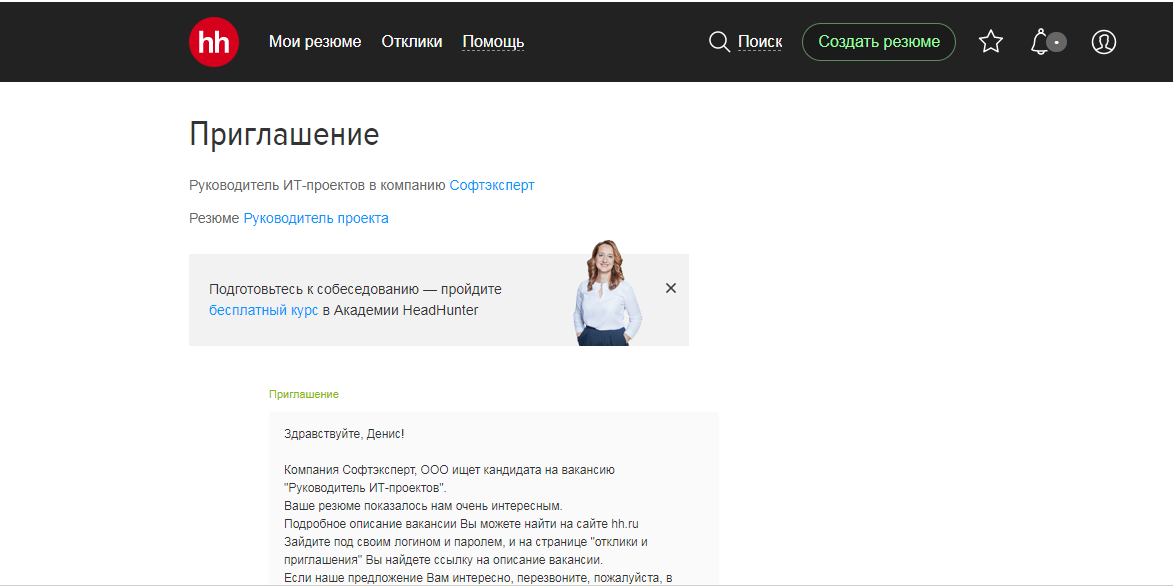The image size is (1173, 587).
Task: Open the Софтэксперт company link
Action: 491,185
